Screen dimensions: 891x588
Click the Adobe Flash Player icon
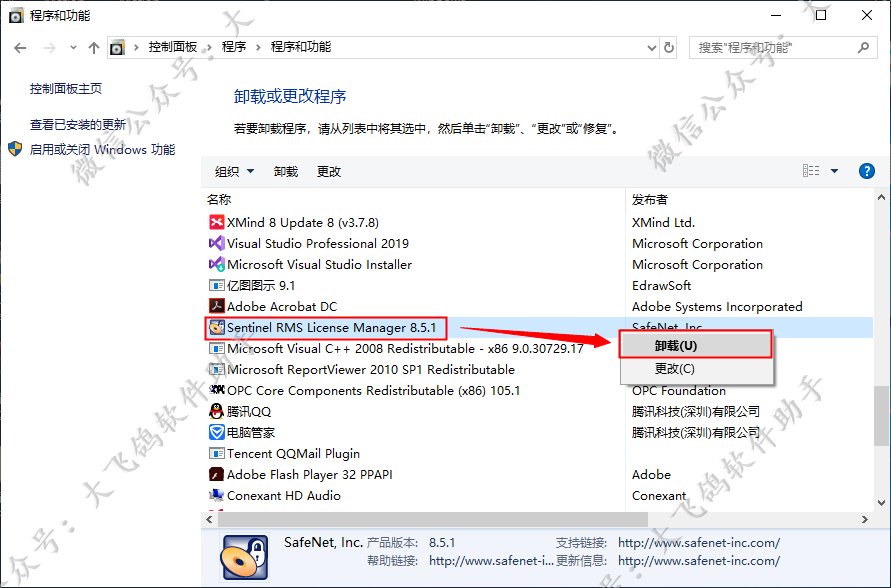tap(216, 474)
